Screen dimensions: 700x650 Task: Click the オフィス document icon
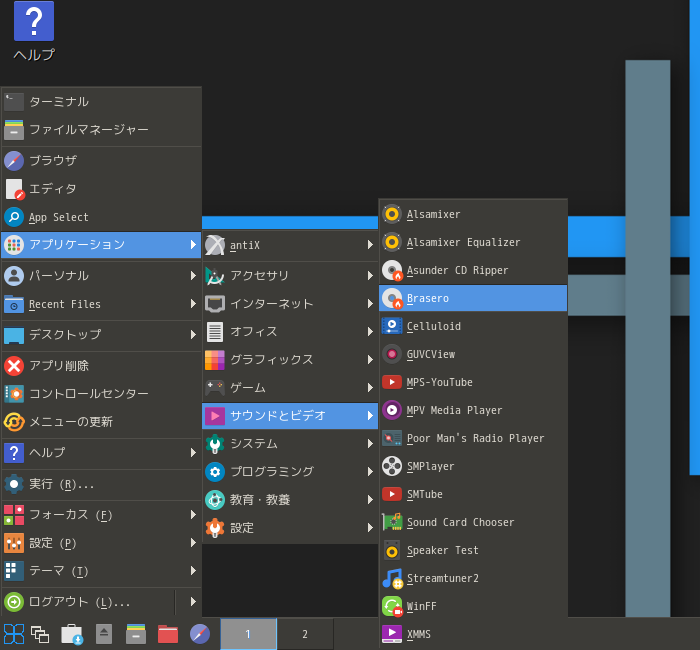[215, 332]
